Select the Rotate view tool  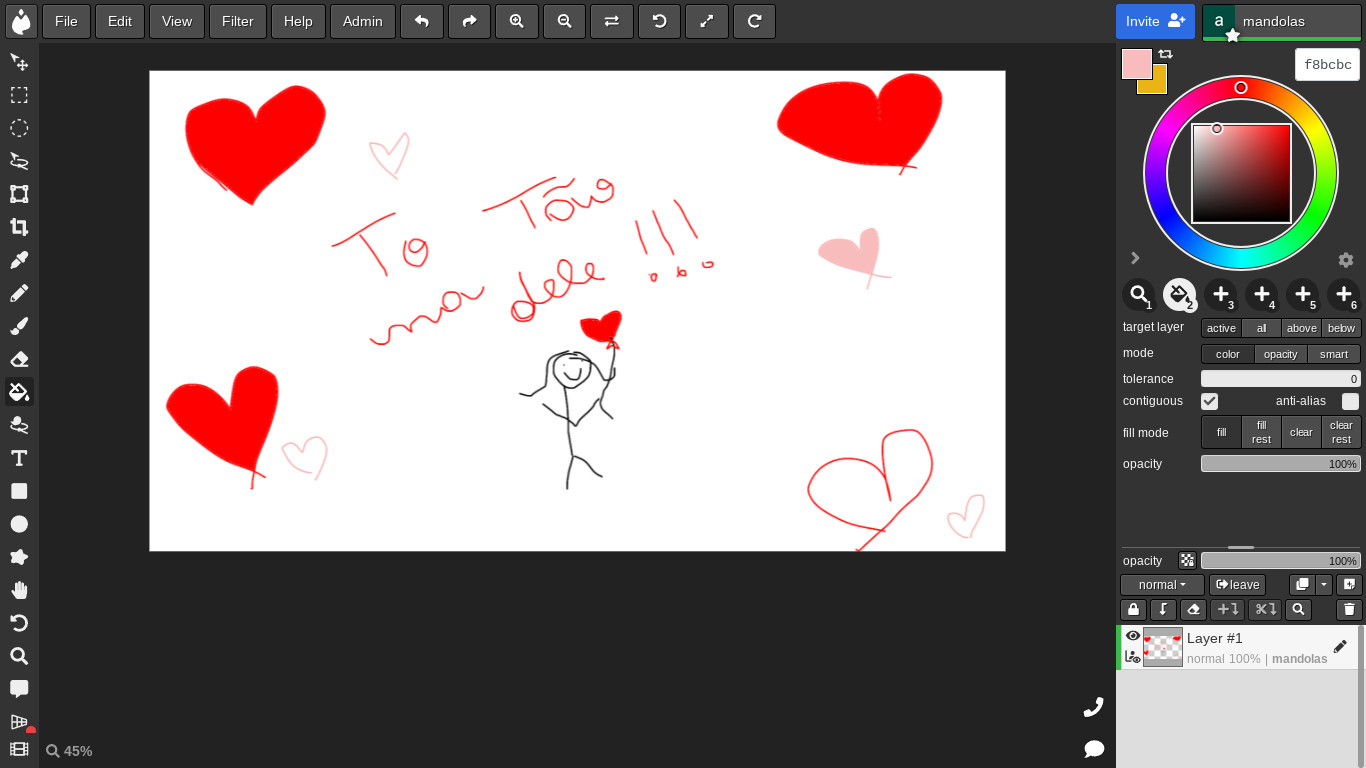pyautogui.click(x=19, y=623)
